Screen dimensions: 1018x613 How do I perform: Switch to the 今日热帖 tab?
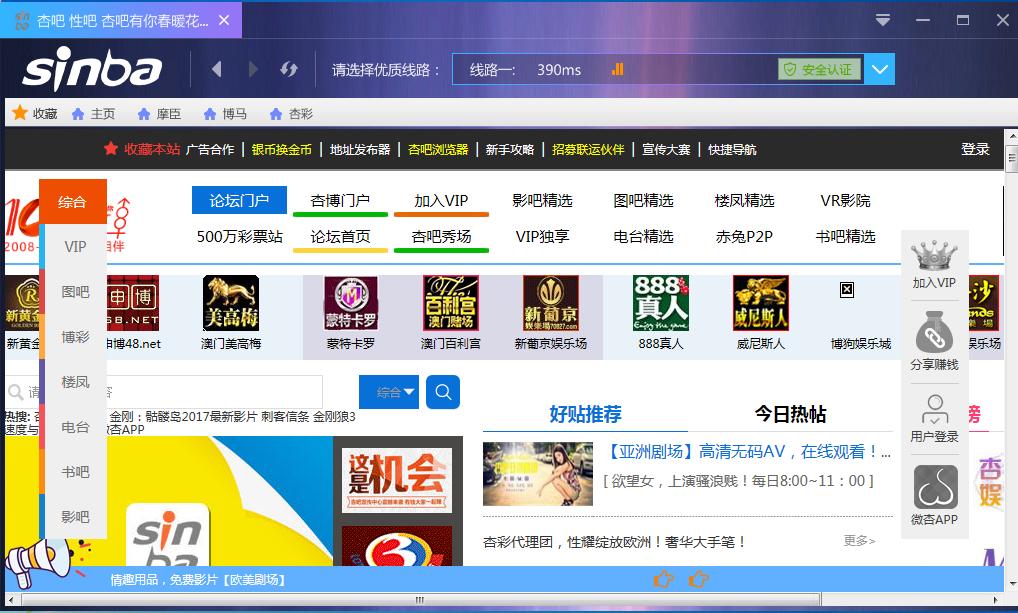click(x=790, y=414)
